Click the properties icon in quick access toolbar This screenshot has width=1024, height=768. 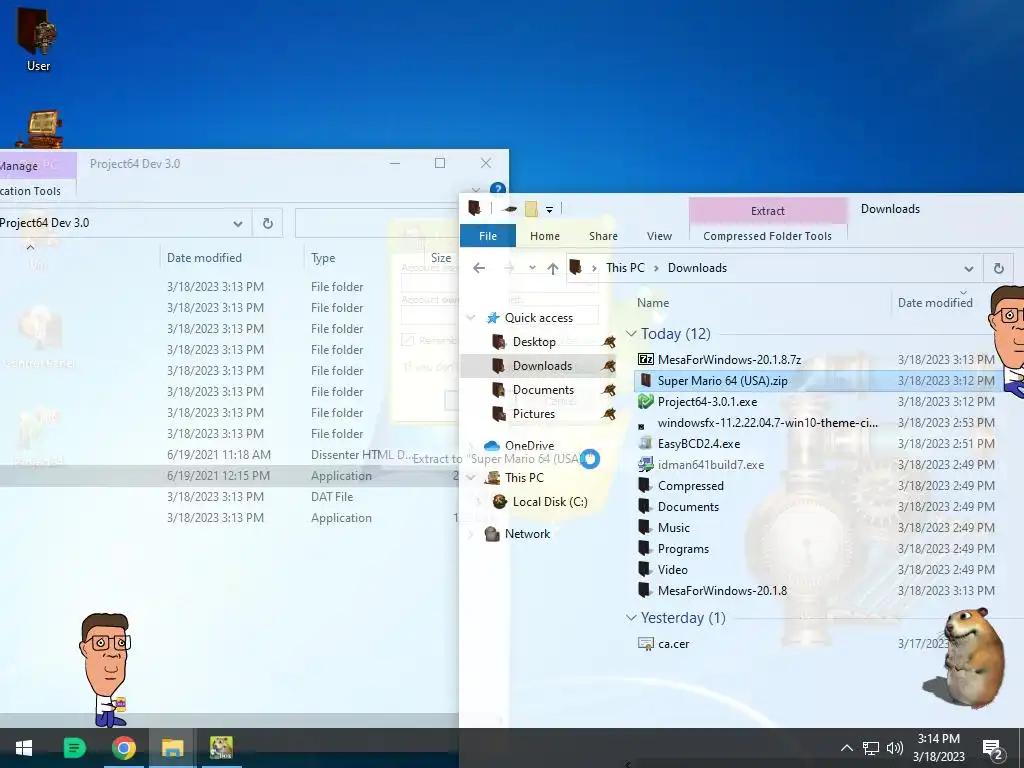[x=510, y=209]
